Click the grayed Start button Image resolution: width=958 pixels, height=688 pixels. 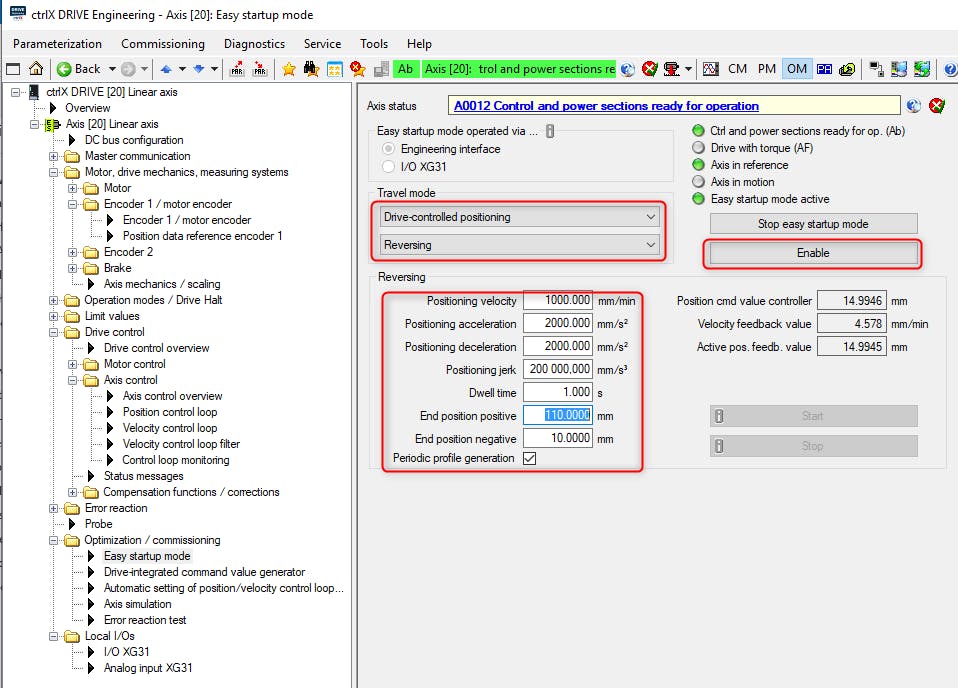[x=813, y=416]
